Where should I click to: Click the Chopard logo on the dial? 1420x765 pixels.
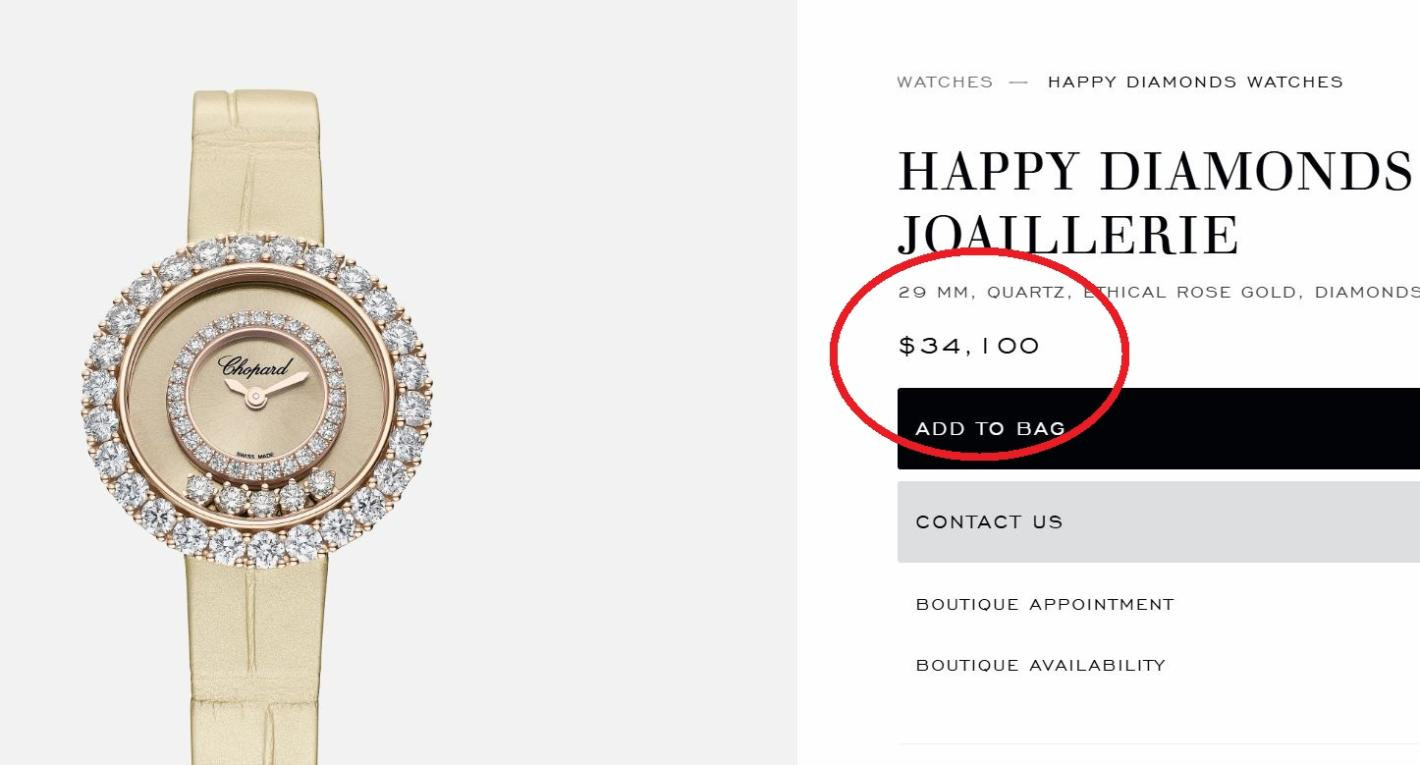pos(256,366)
